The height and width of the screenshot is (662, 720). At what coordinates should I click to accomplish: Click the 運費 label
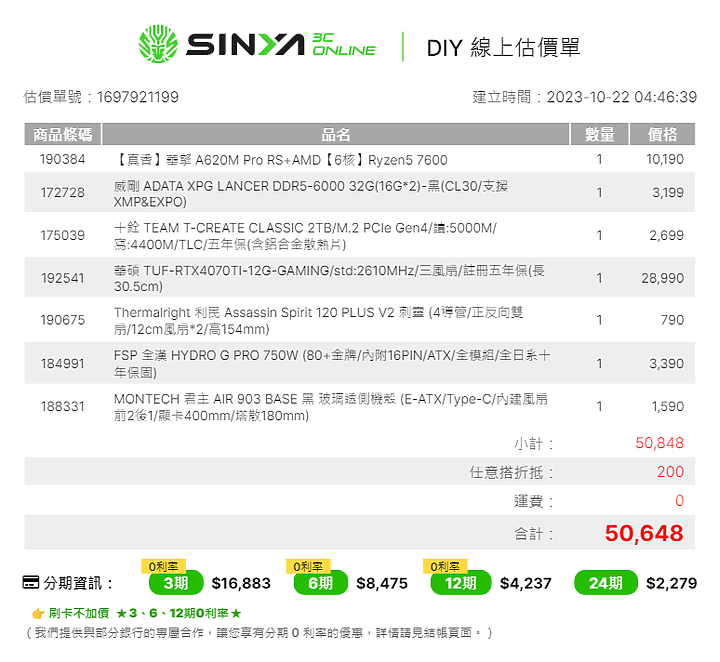pyautogui.click(x=534, y=501)
